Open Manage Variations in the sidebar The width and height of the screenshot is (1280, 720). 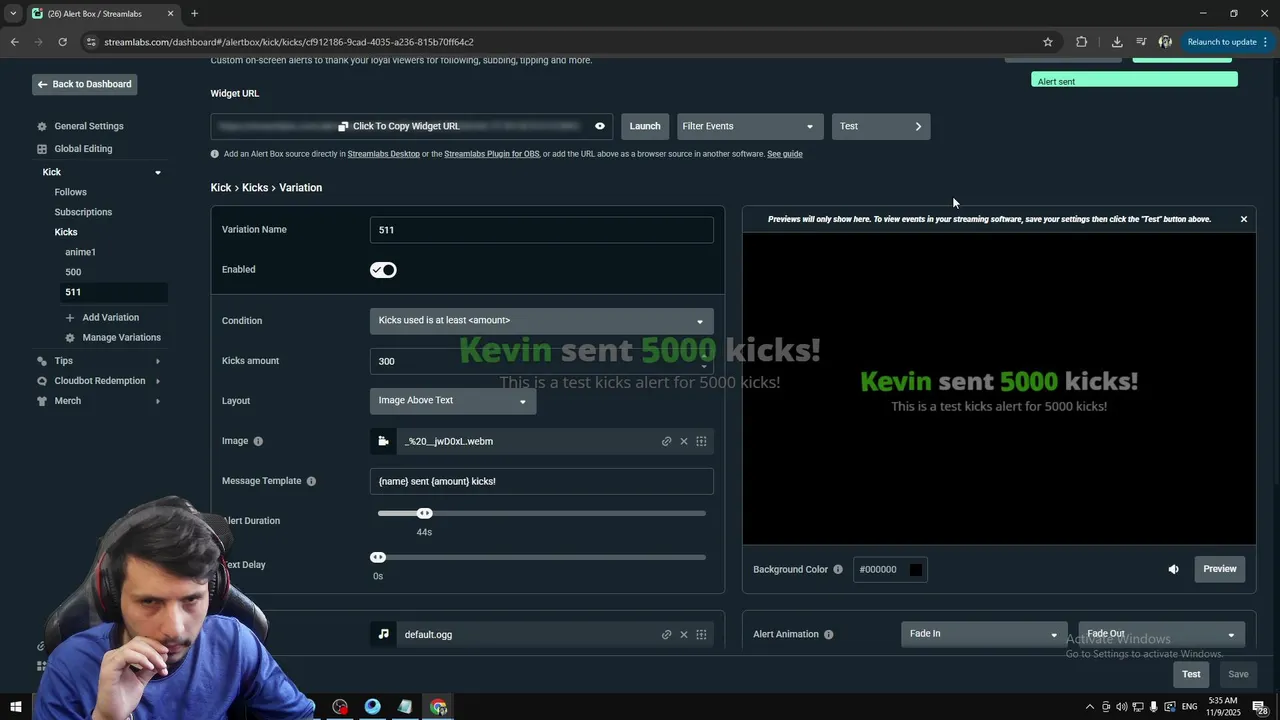click(x=121, y=338)
